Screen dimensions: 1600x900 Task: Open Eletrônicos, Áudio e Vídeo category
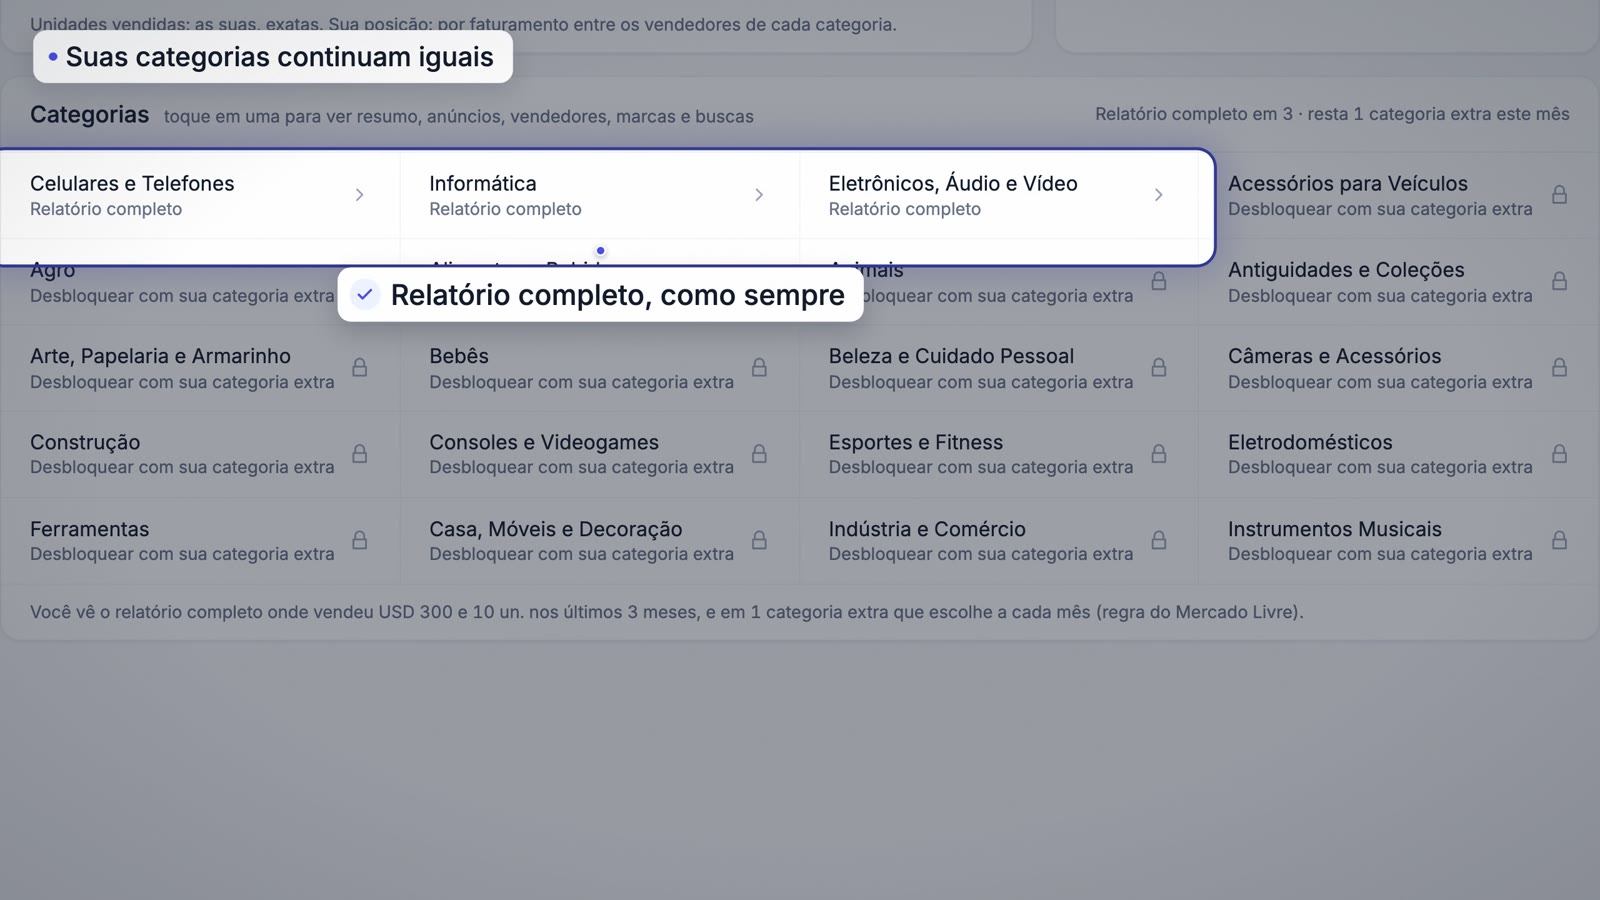point(999,195)
